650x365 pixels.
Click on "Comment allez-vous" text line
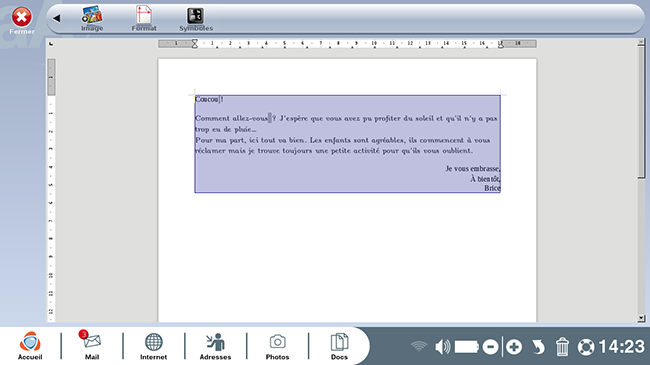tap(346, 118)
